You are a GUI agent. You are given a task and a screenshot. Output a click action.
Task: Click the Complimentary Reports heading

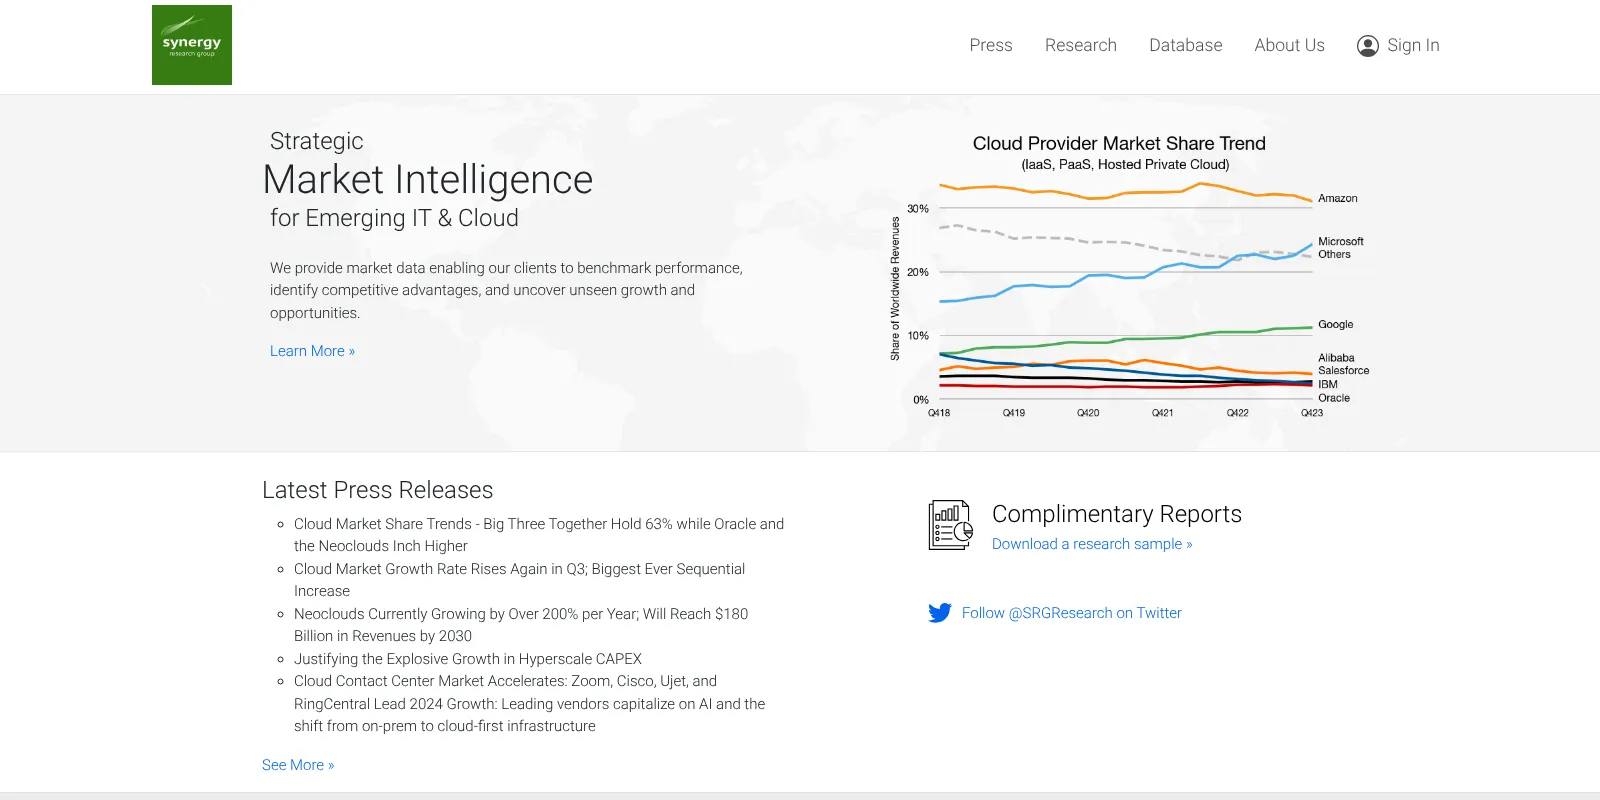(1117, 514)
